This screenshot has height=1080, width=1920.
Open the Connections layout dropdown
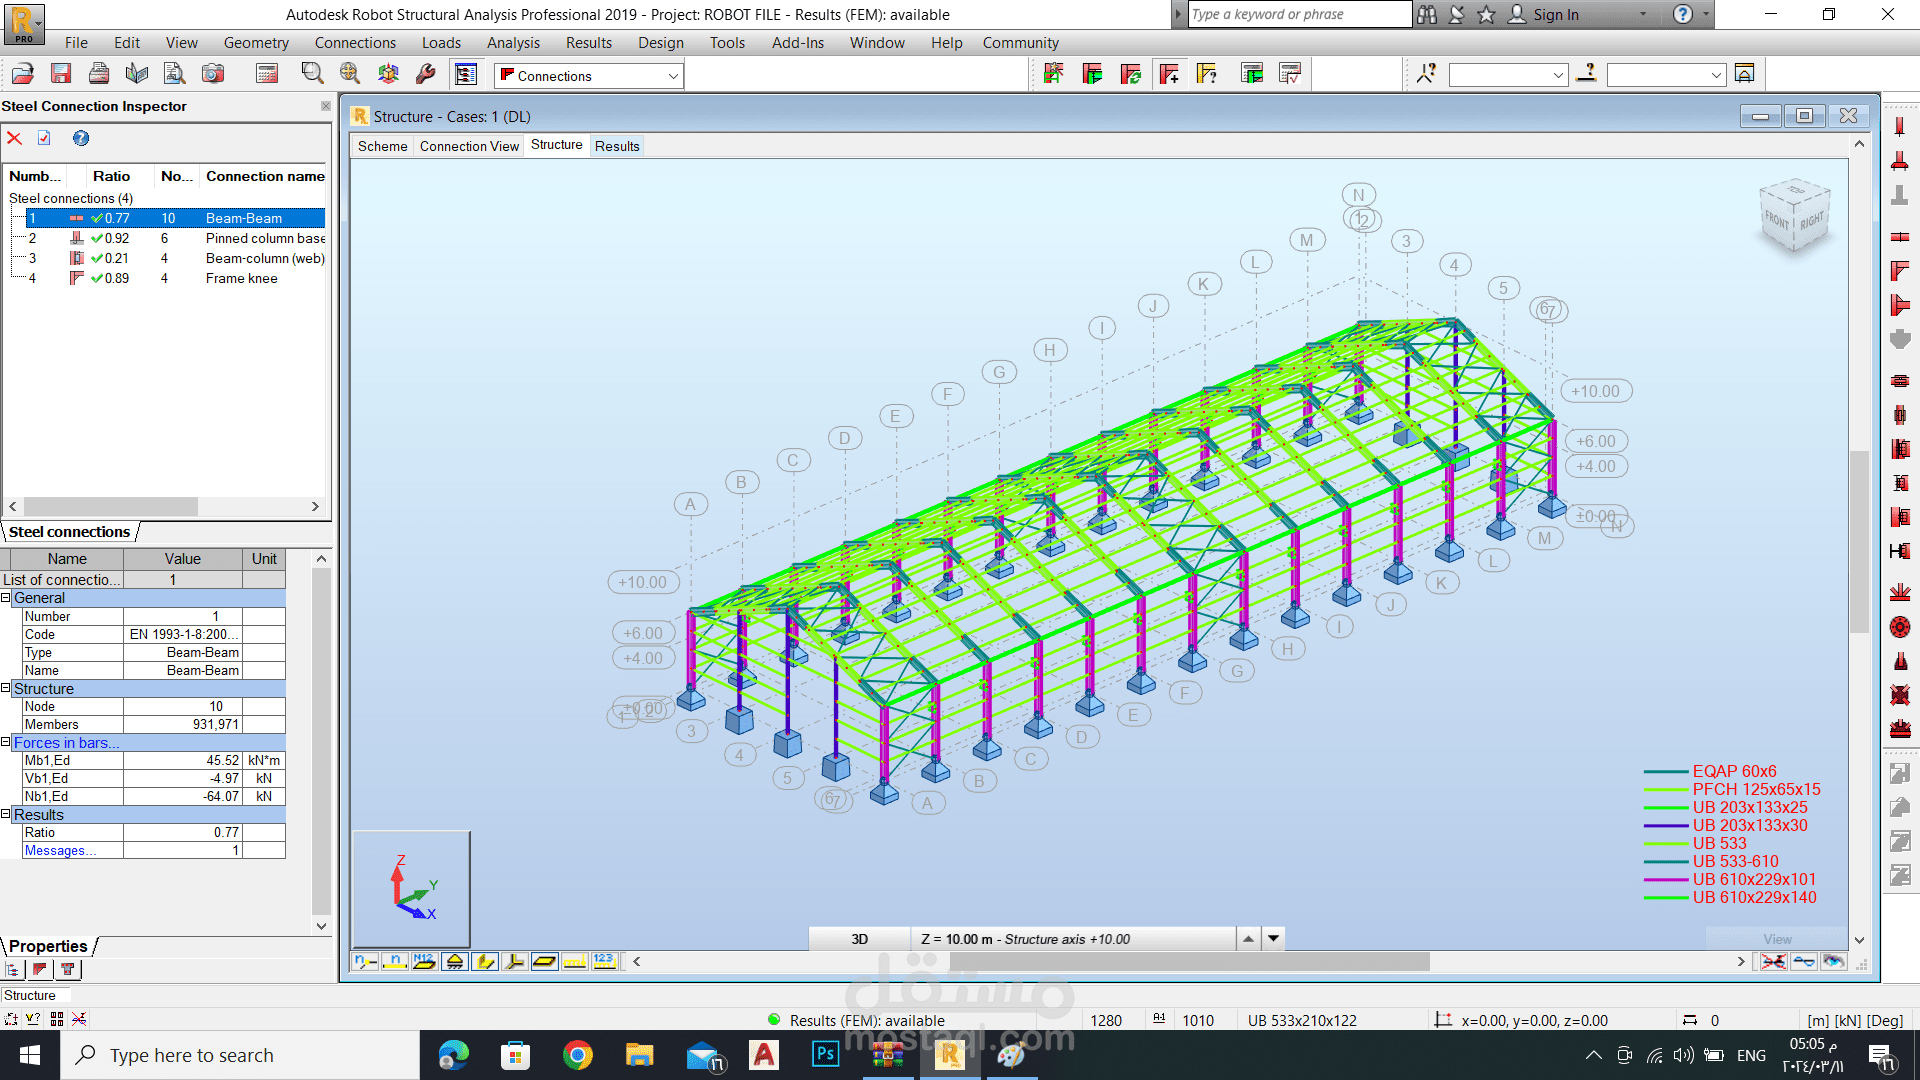(x=673, y=76)
